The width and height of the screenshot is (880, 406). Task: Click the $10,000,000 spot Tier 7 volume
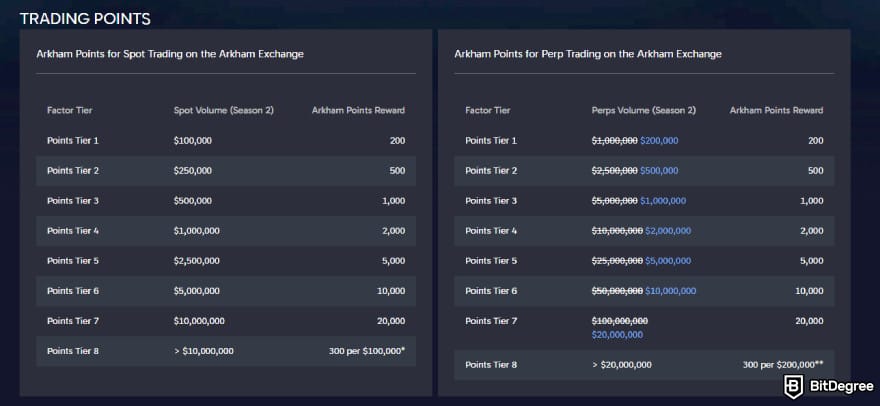(x=199, y=321)
